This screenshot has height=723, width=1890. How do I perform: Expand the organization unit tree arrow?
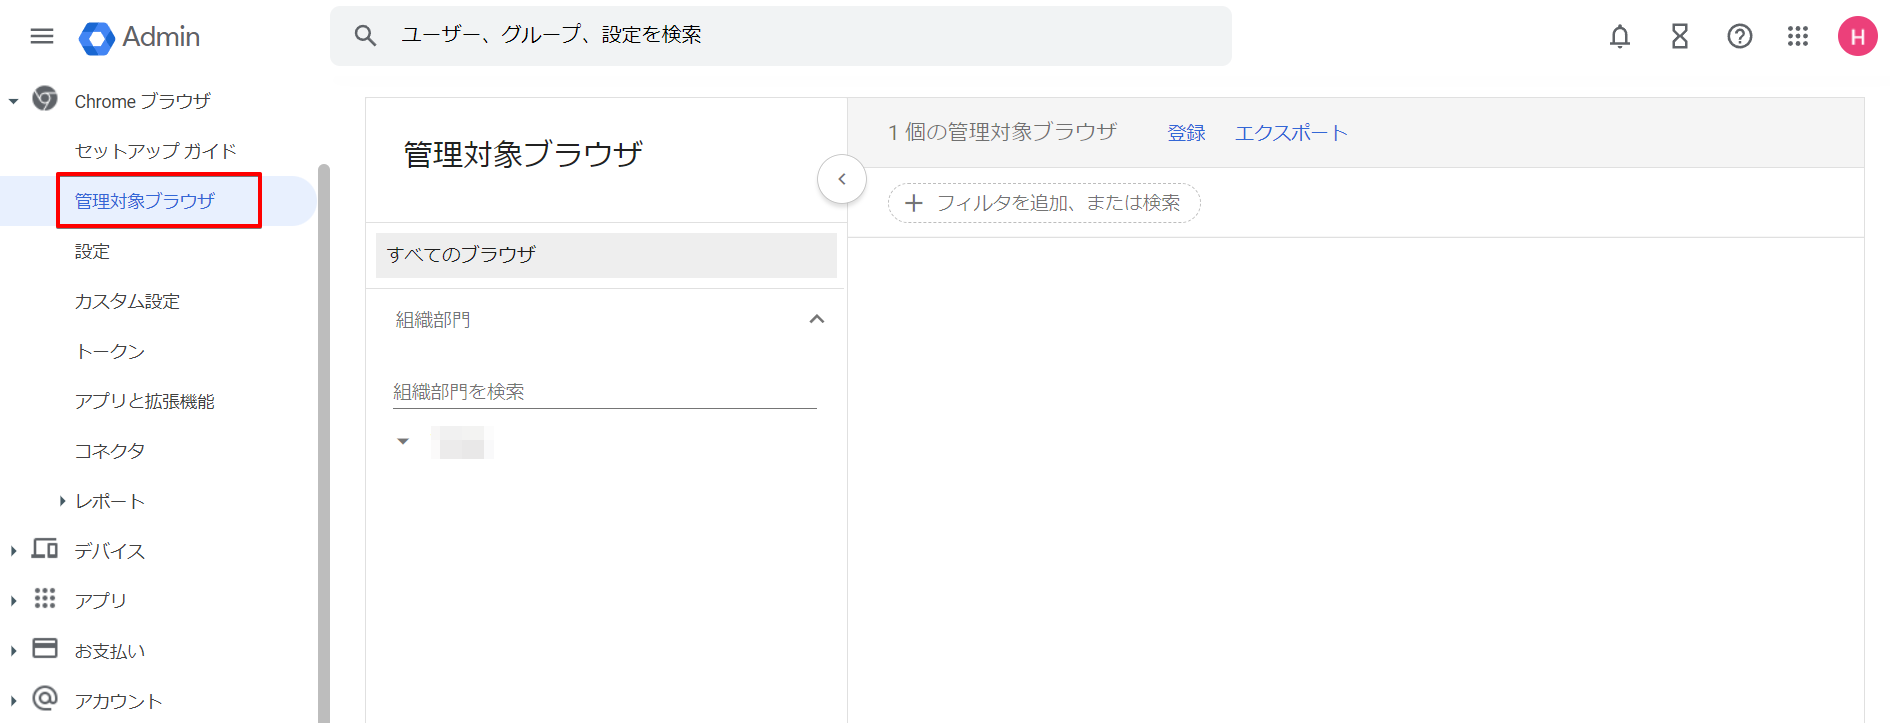point(403,441)
